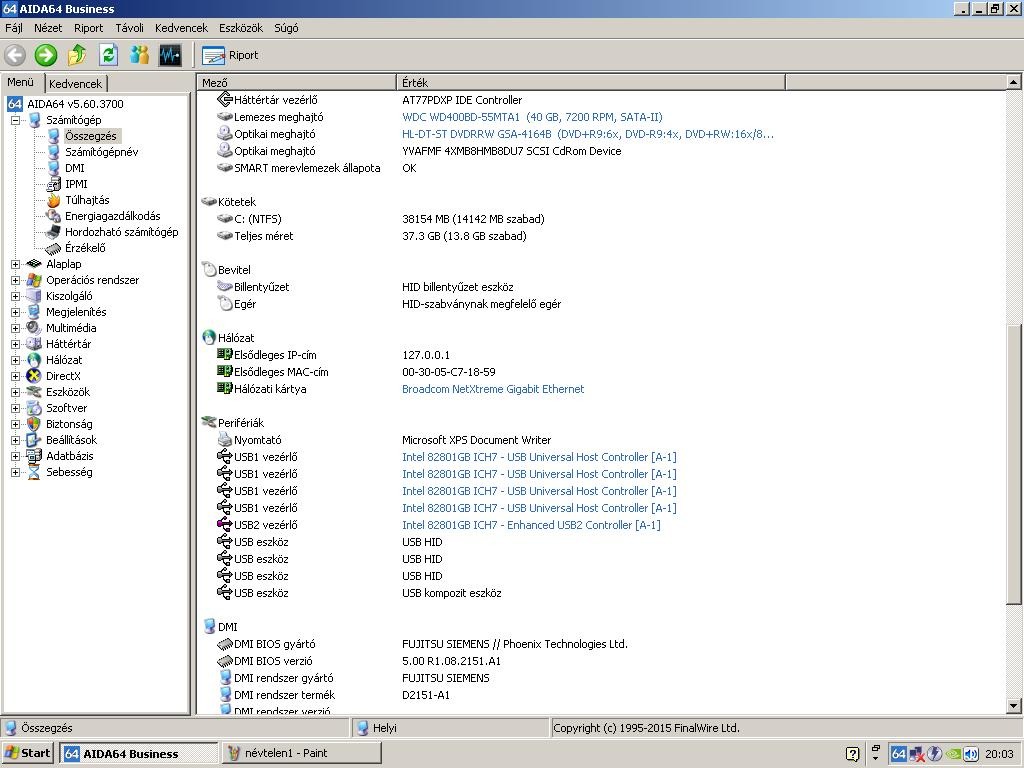Select the Energiagazdálkodás tree item
This screenshot has height=768, width=1024.
click(x=112, y=216)
